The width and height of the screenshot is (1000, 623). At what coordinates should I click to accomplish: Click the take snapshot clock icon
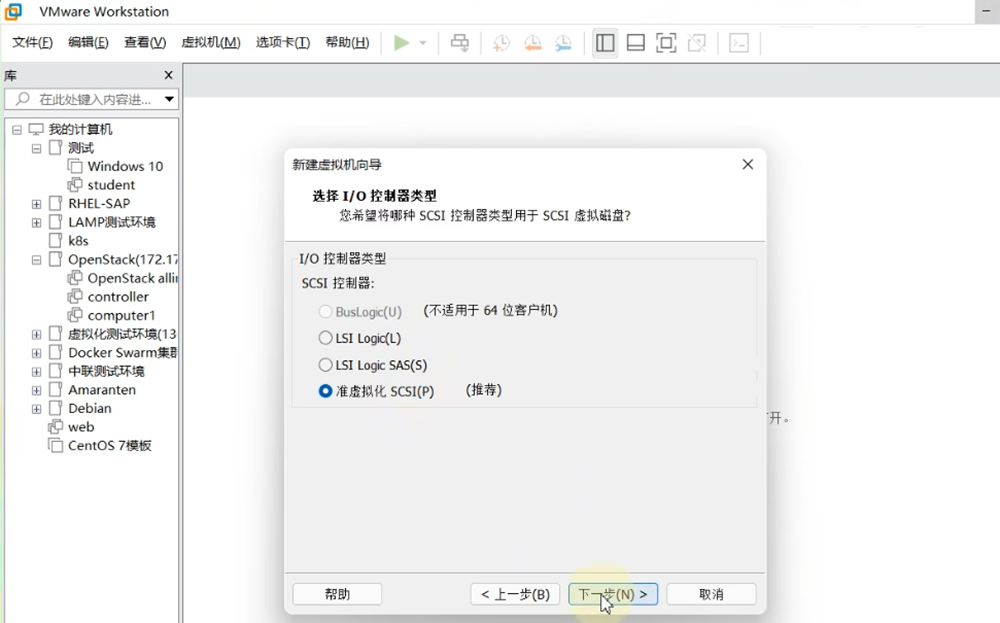point(501,43)
